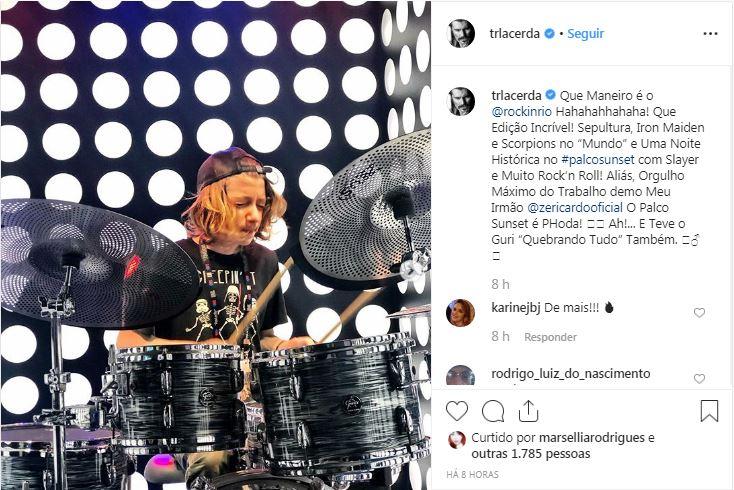The height and width of the screenshot is (490, 734).
Task: Open comment bubble icon
Action: (x=493, y=411)
